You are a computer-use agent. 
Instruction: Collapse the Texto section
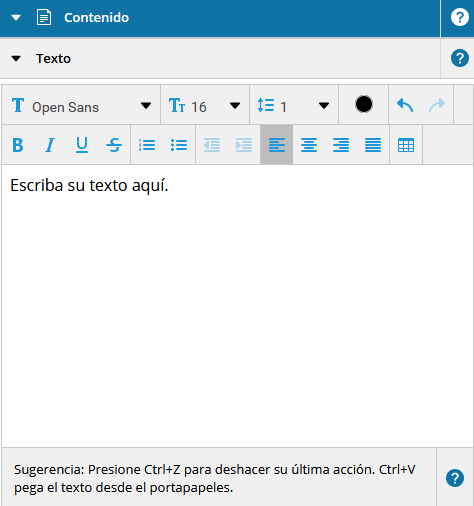[x=16, y=59]
